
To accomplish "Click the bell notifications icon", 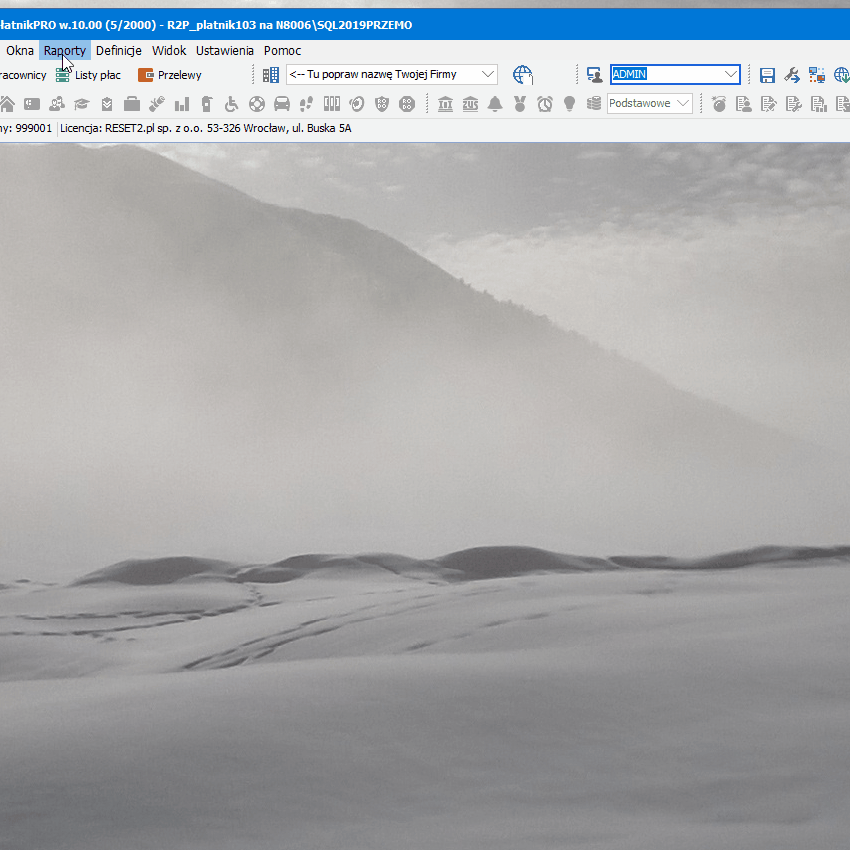I will 495,104.
